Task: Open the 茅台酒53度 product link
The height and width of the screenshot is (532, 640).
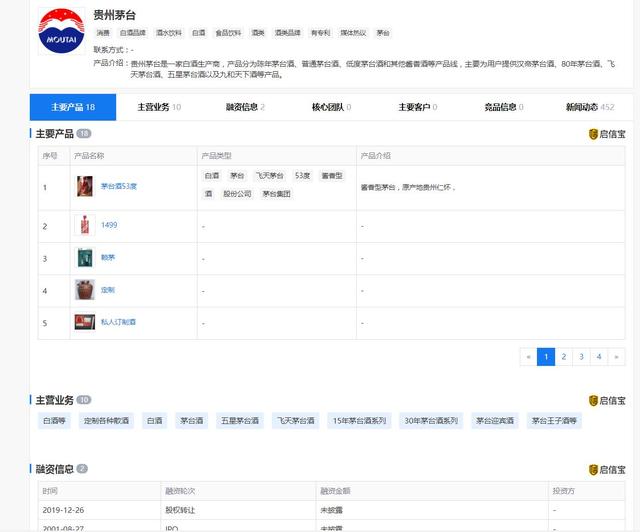Action: point(119,186)
